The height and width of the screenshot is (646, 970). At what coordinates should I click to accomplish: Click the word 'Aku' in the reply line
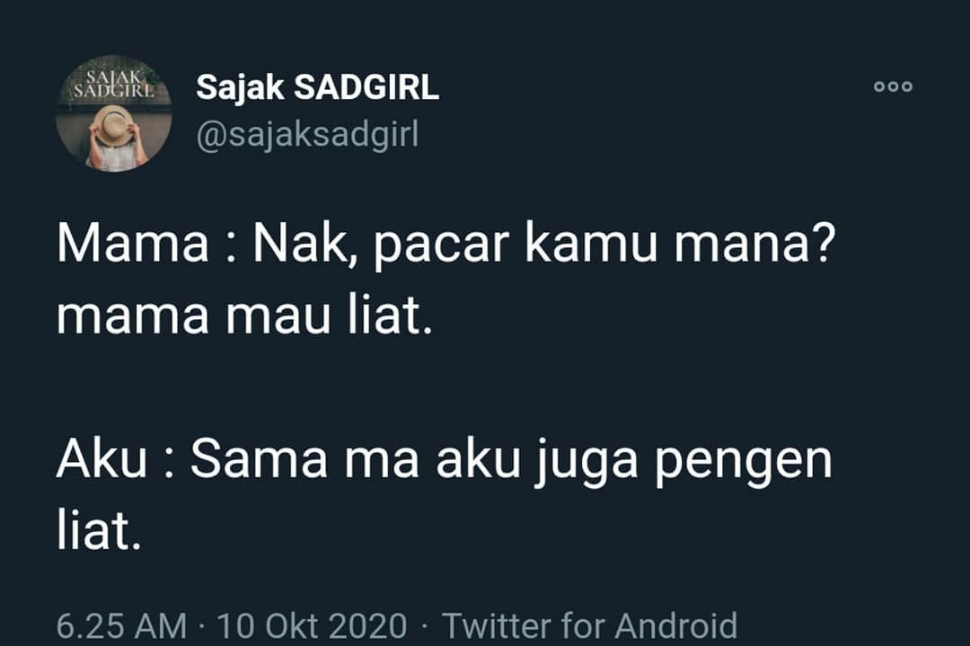102,460
